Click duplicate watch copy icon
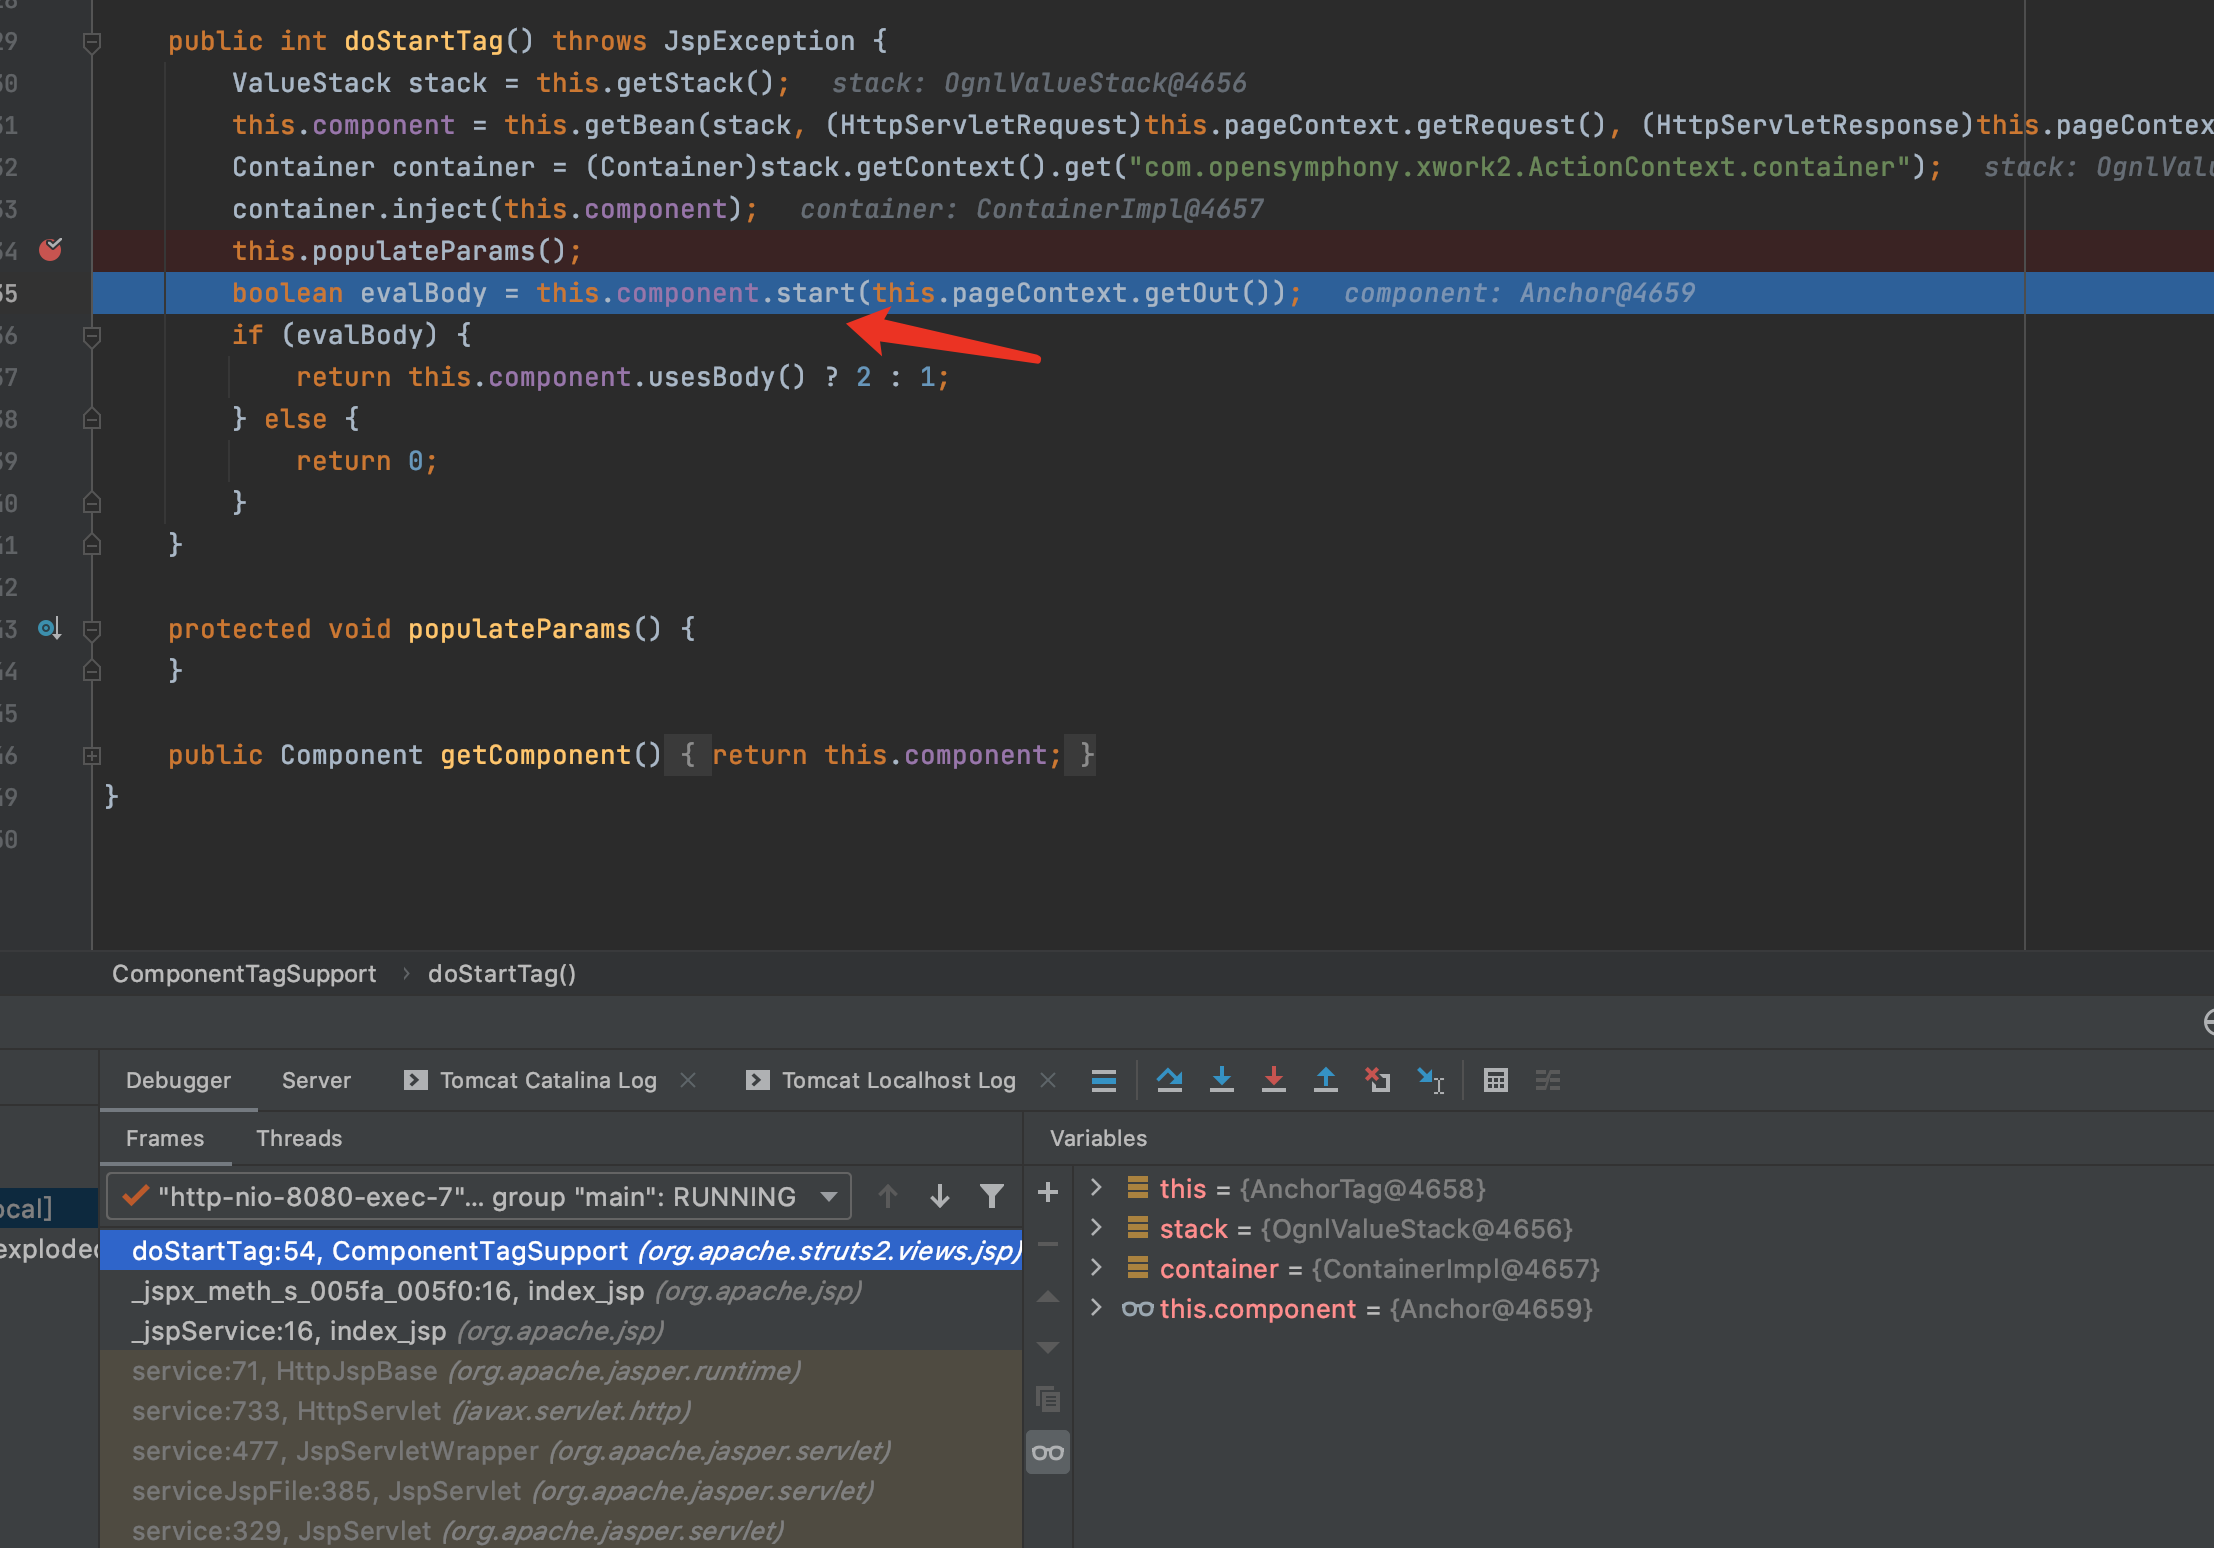Viewport: 2214px width, 1548px height. click(x=1048, y=1399)
